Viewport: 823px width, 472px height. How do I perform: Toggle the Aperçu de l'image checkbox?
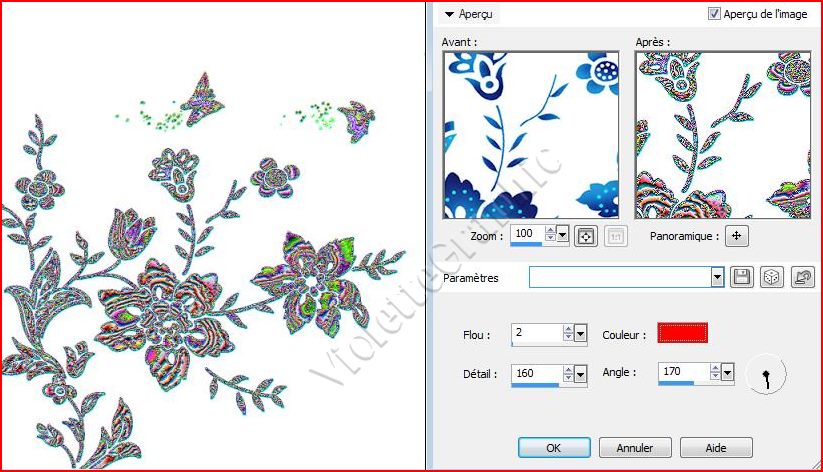pyautogui.click(x=714, y=14)
